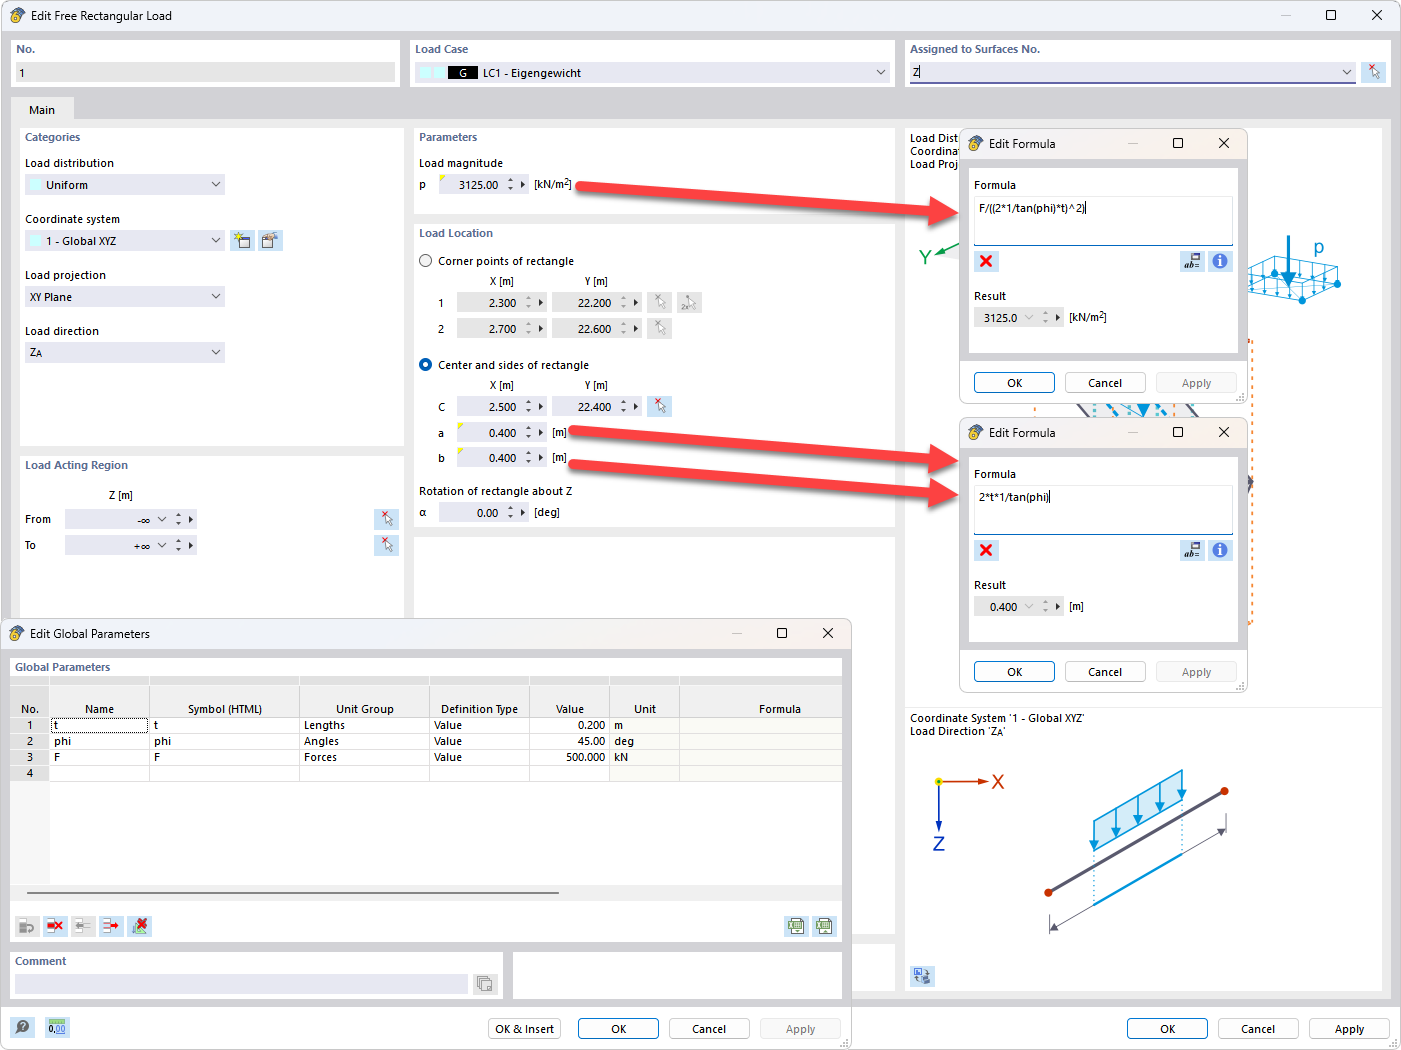The image size is (1401, 1050).
Task: Click the view toggle icon below load diagram
Action: 922,975
